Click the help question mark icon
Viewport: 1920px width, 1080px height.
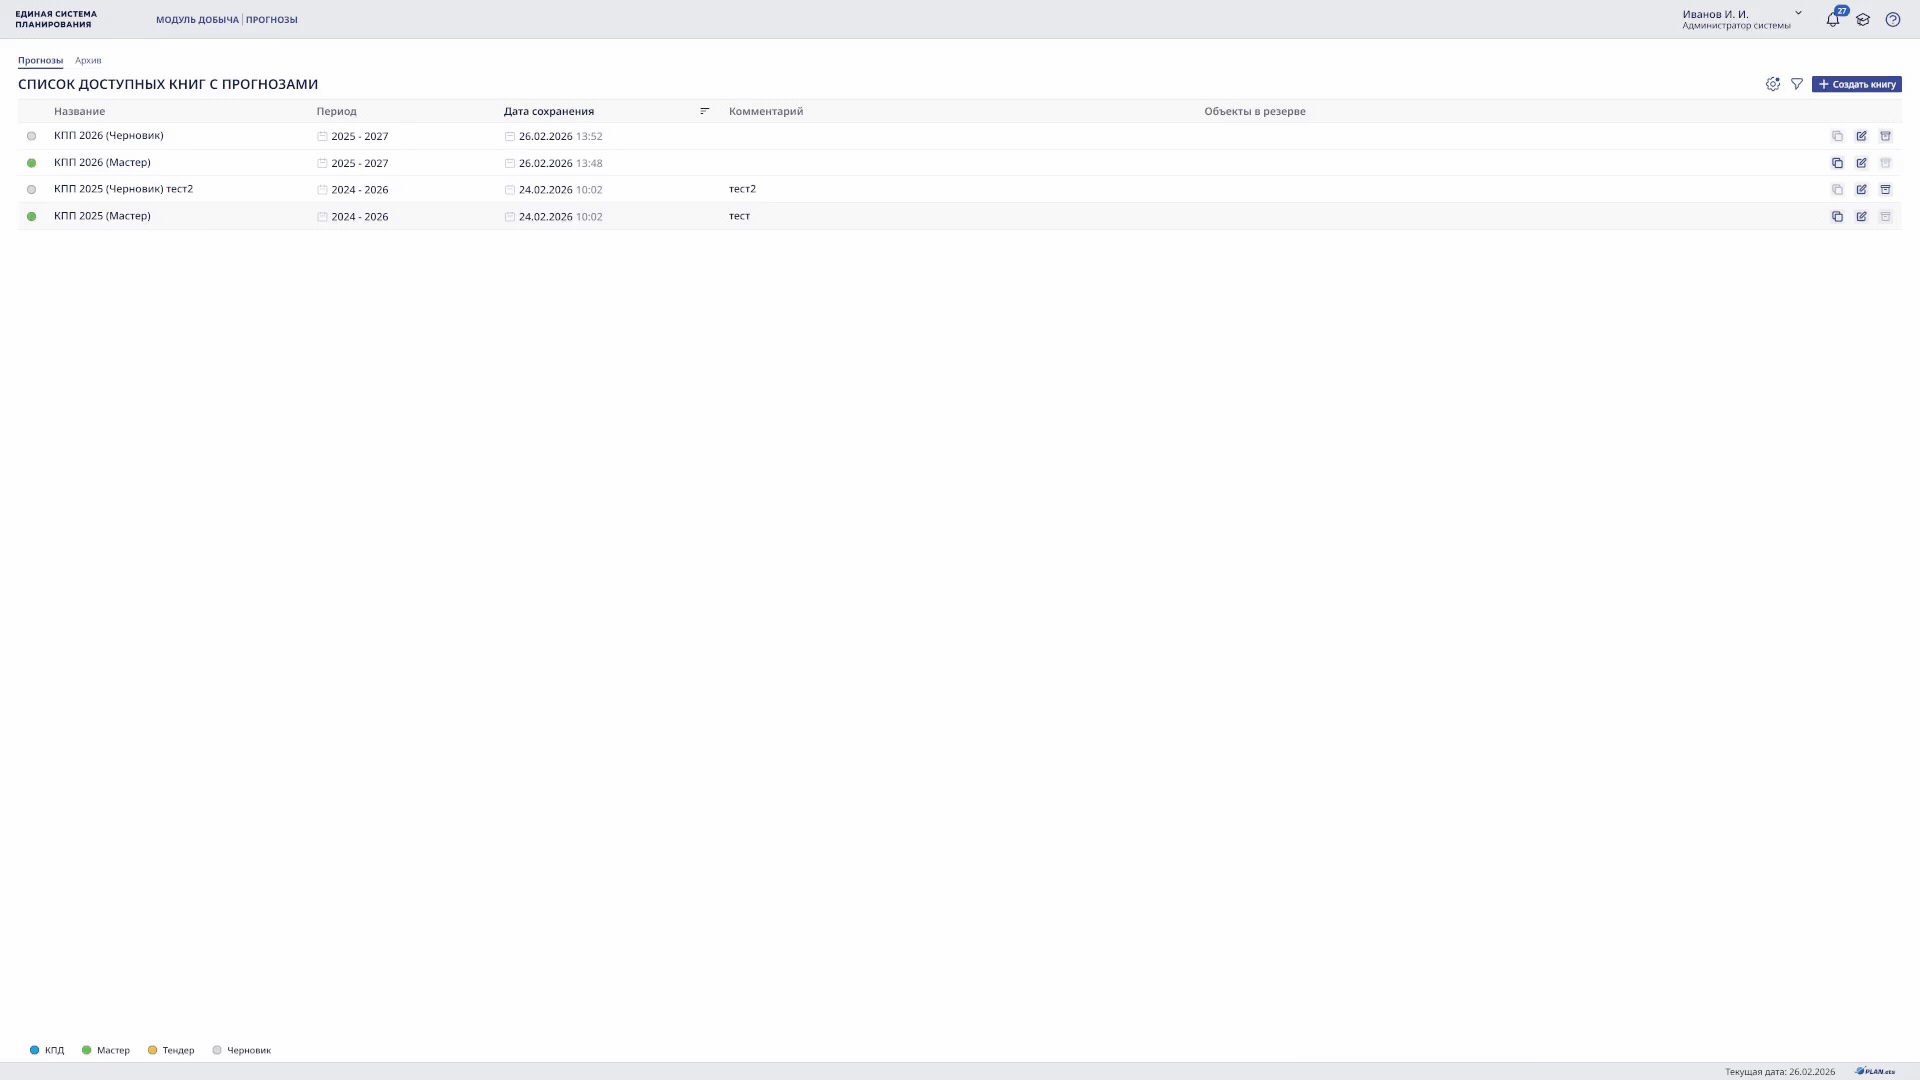pyautogui.click(x=1892, y=19)
